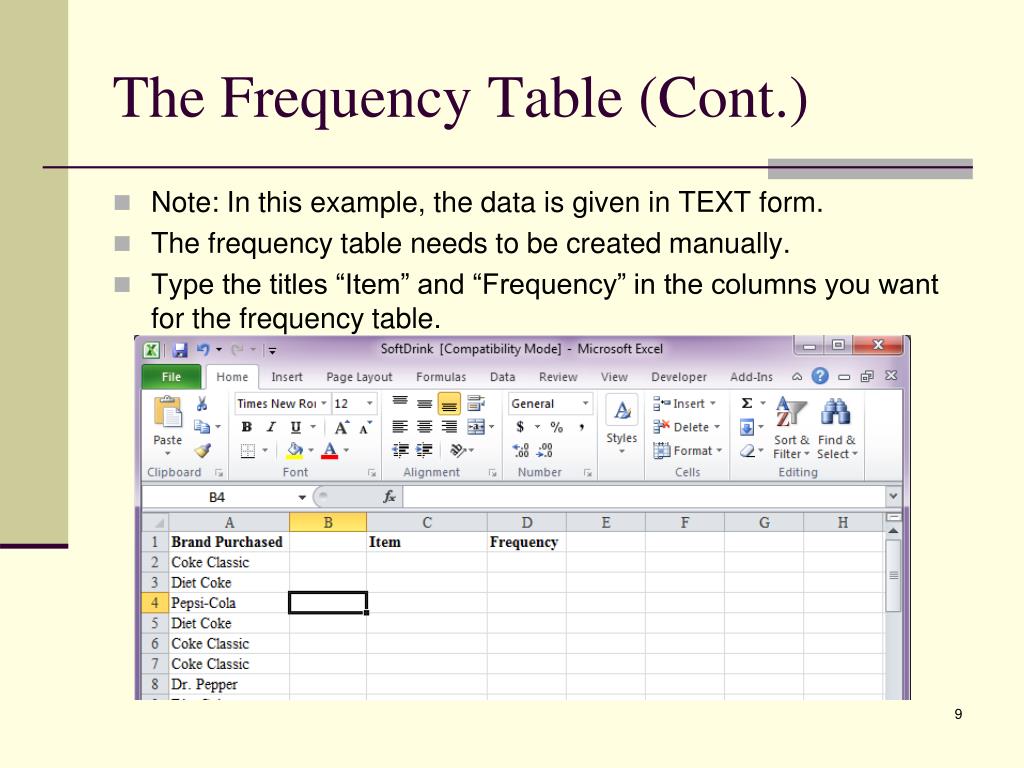The width and height of the screenshot is (1024, 768).
Task: Align text right
Action: 449,427
